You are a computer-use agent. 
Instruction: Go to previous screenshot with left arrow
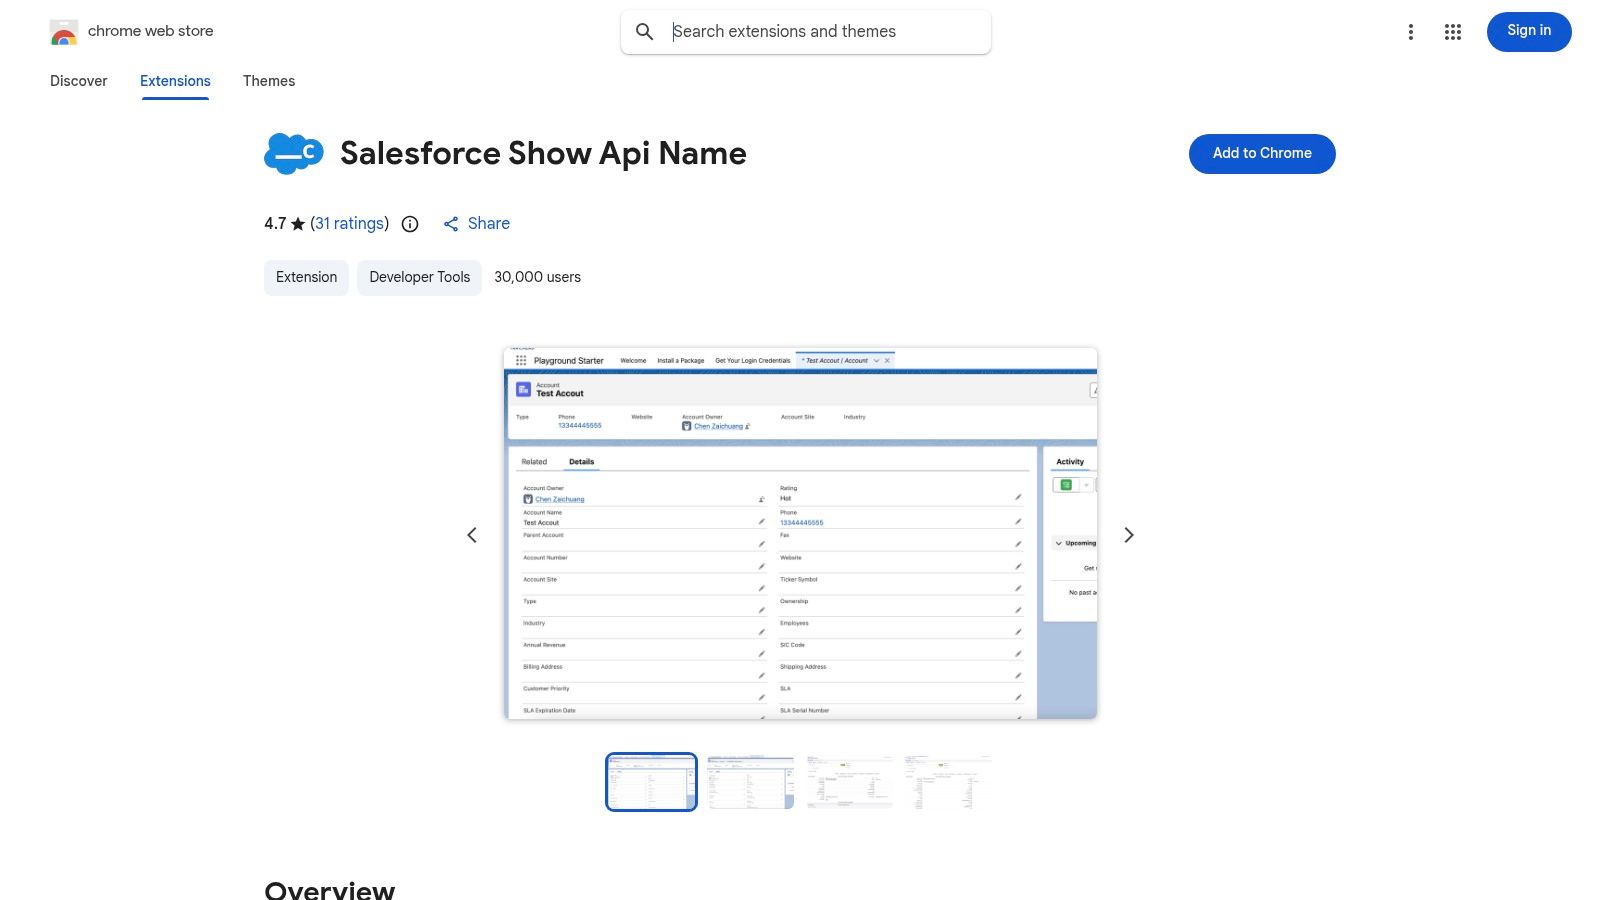click(x=471, y=535)
